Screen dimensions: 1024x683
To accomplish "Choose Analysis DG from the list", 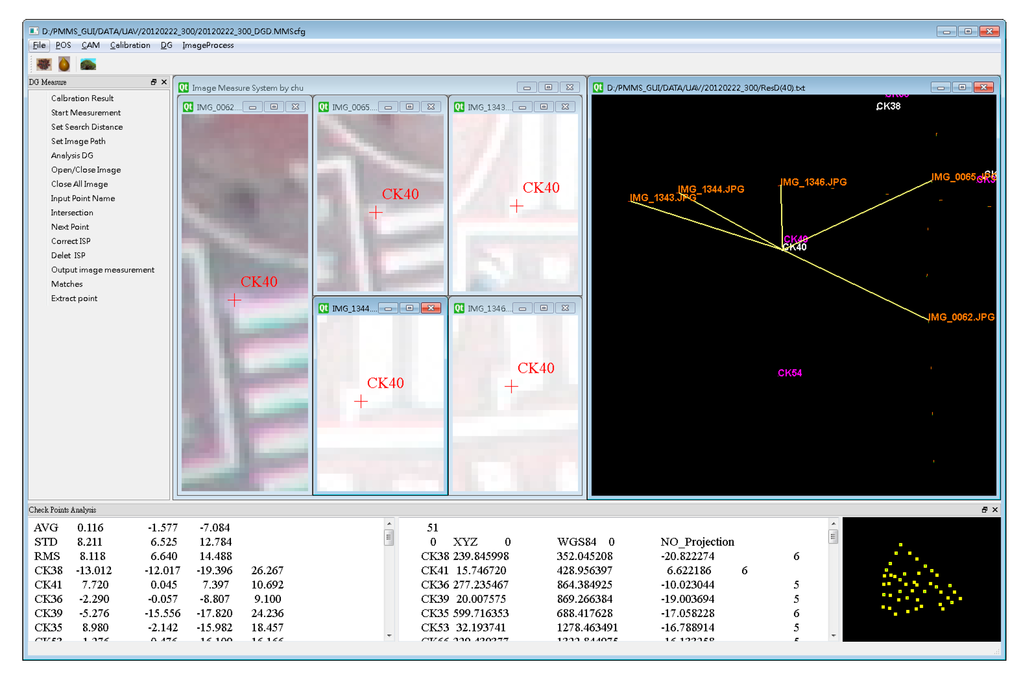I will pos(72,156).
